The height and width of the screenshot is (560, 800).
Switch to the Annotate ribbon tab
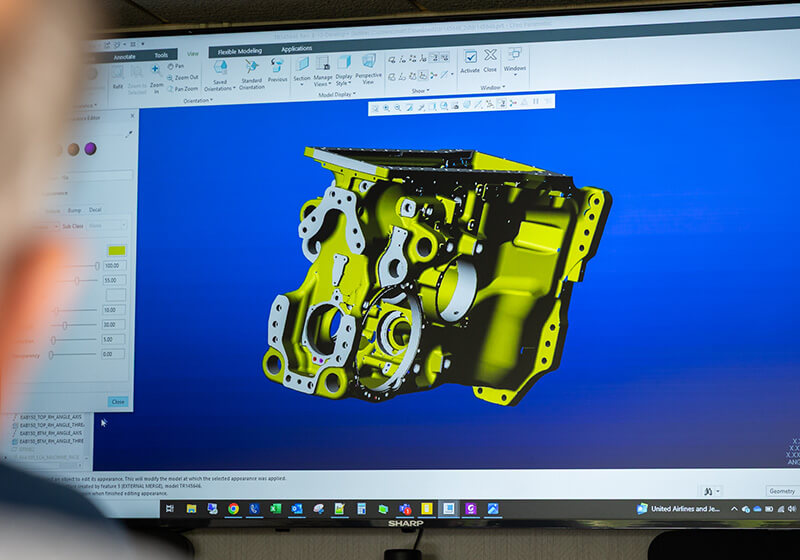point(124,57)
